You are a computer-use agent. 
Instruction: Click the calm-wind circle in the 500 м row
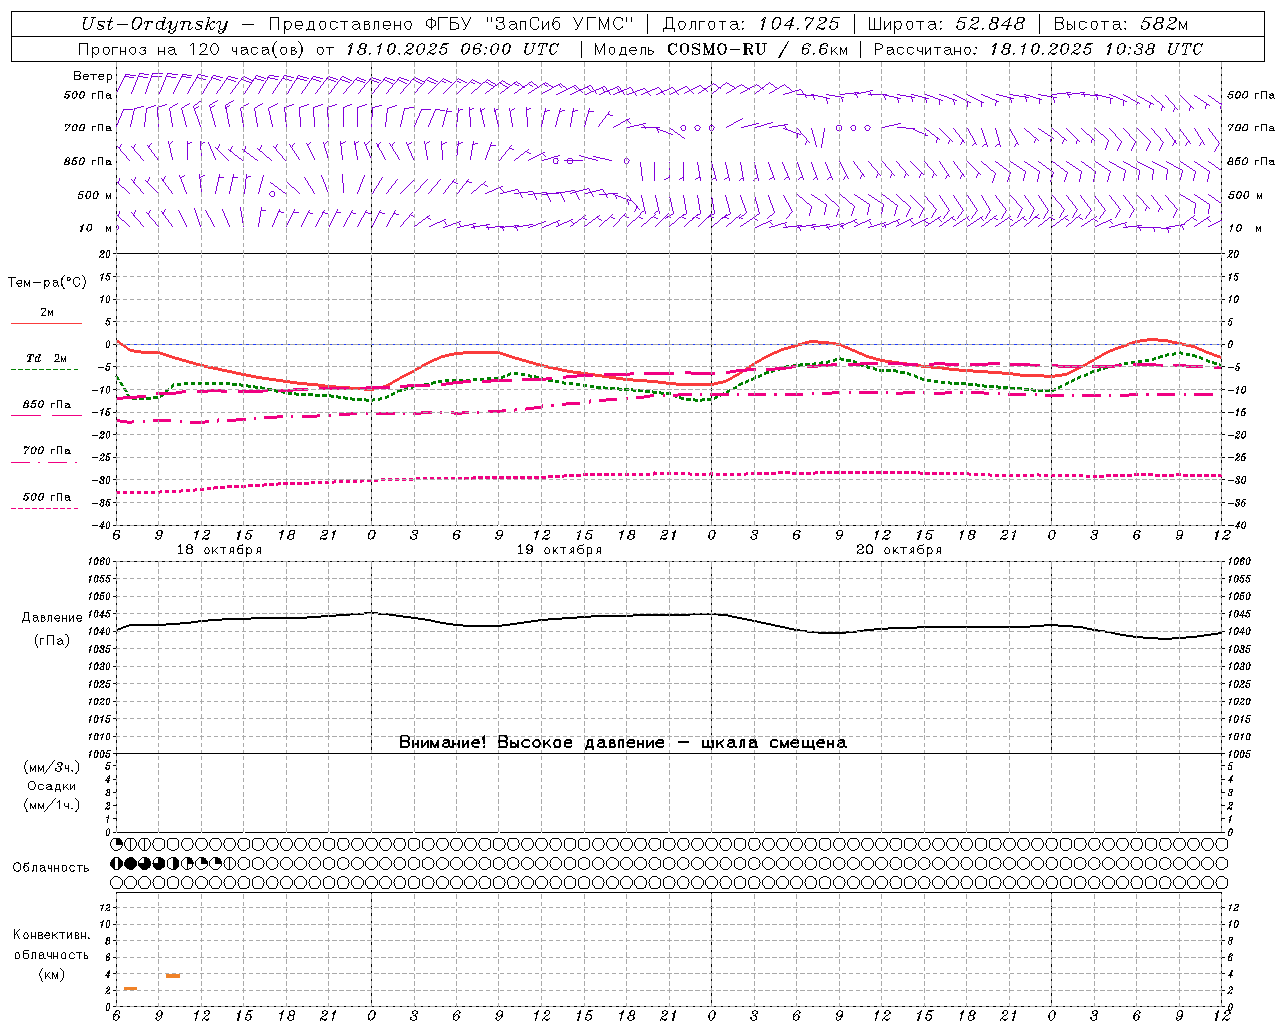pos(272,194)
